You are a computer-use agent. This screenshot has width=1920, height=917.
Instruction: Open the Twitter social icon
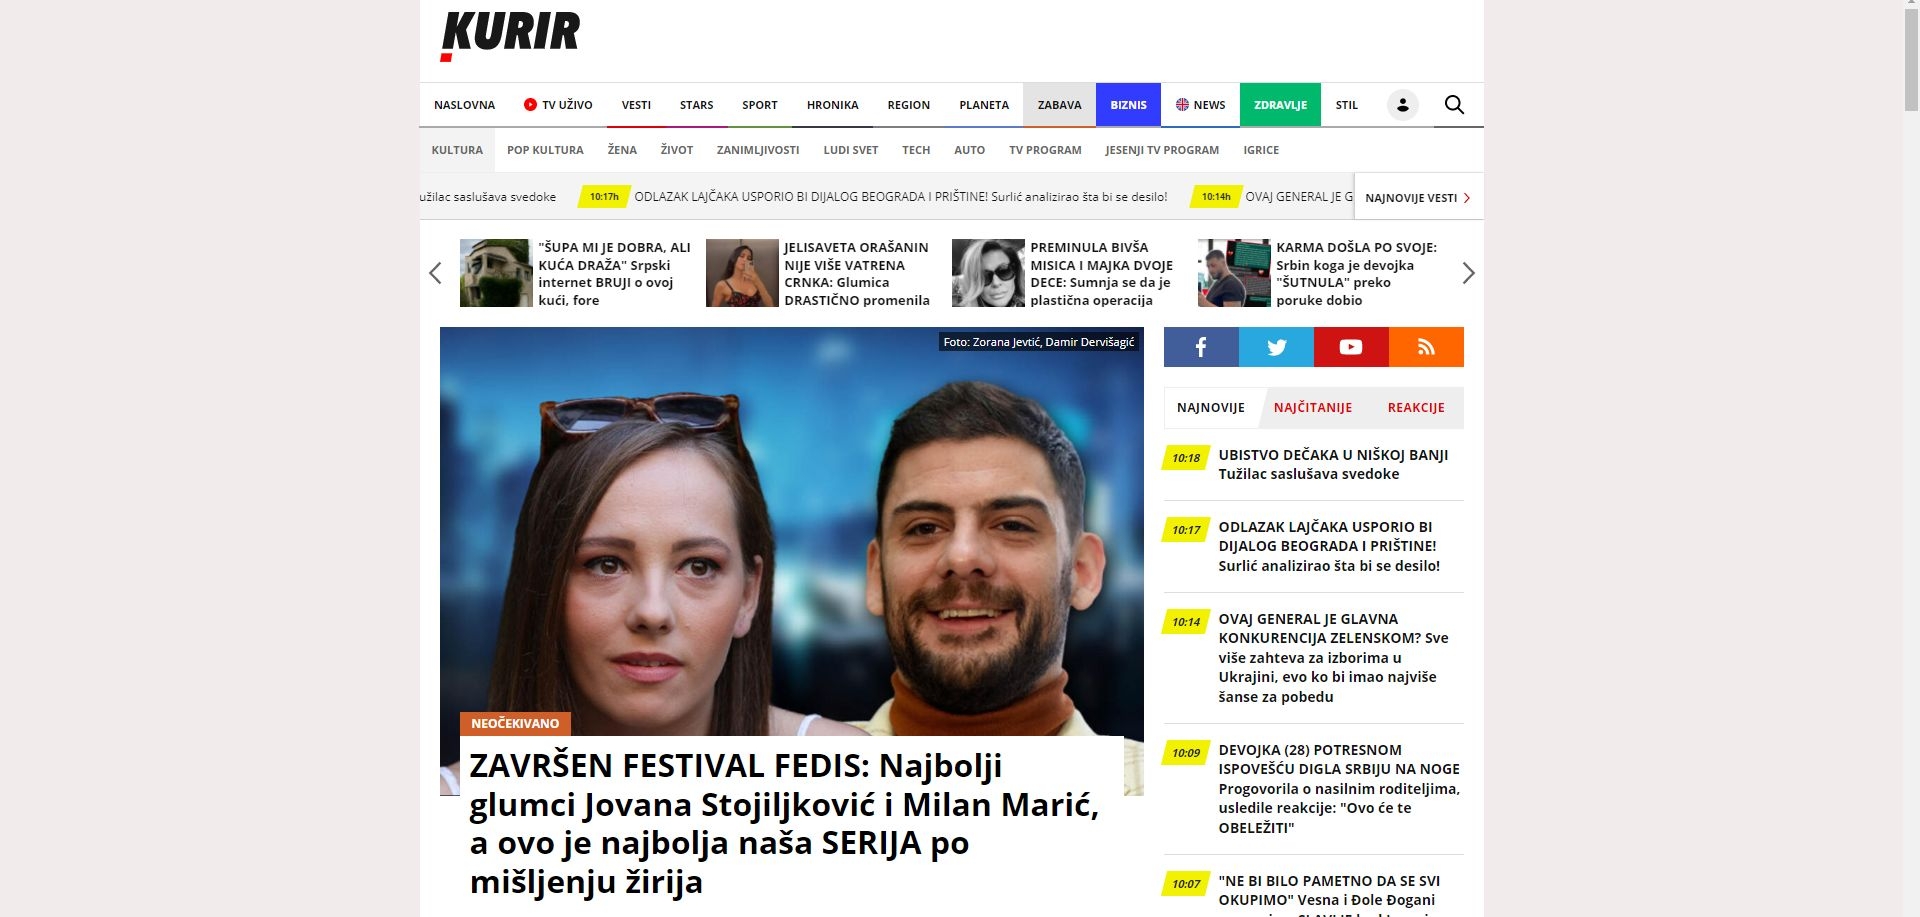point(1276,347)
